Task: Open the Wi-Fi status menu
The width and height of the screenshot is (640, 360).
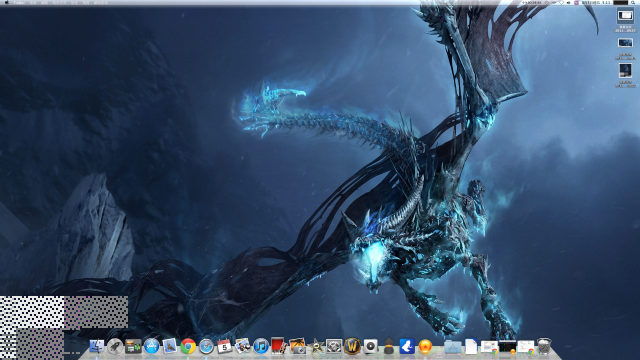Action: coord(561,2)
